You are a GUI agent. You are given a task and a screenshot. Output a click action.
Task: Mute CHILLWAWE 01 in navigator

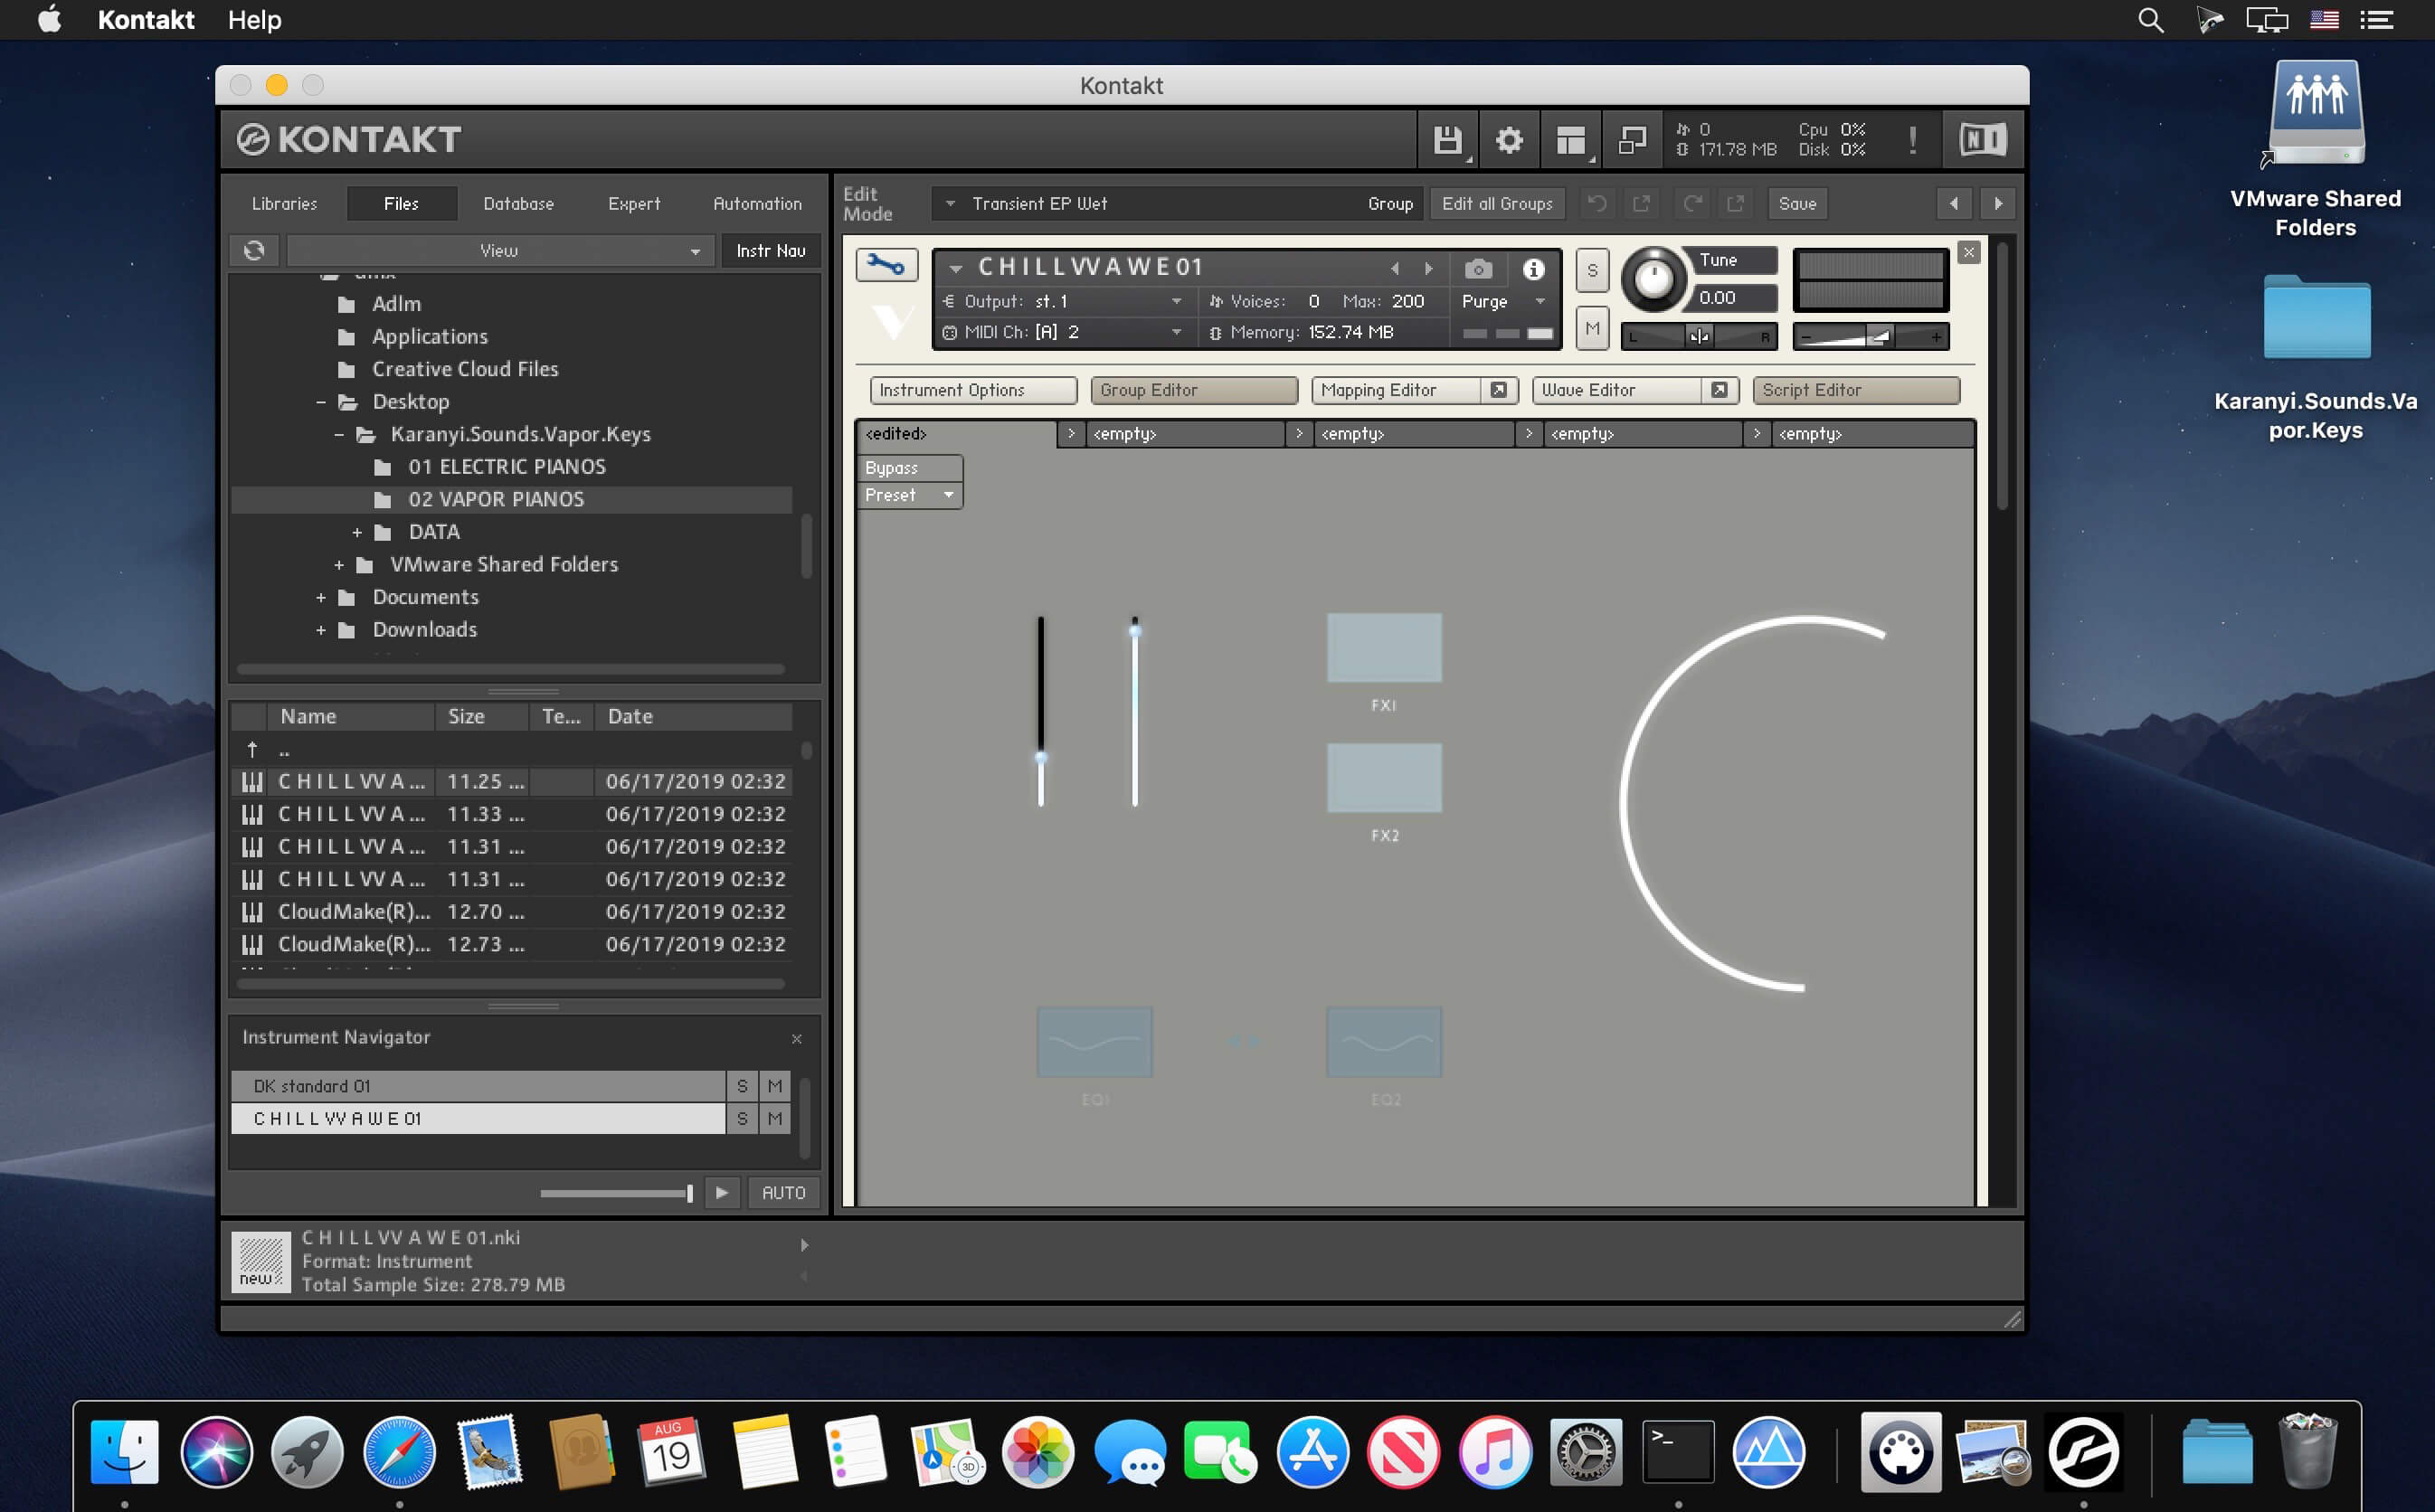[x=775, y=1118]
